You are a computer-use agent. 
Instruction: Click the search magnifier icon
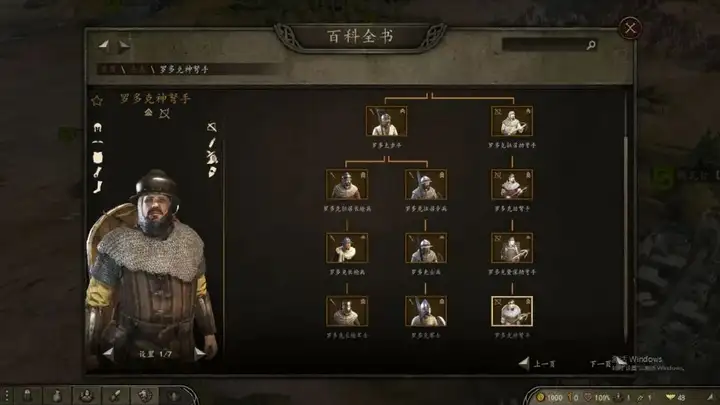pyautogui.click(x=591, y=45)
